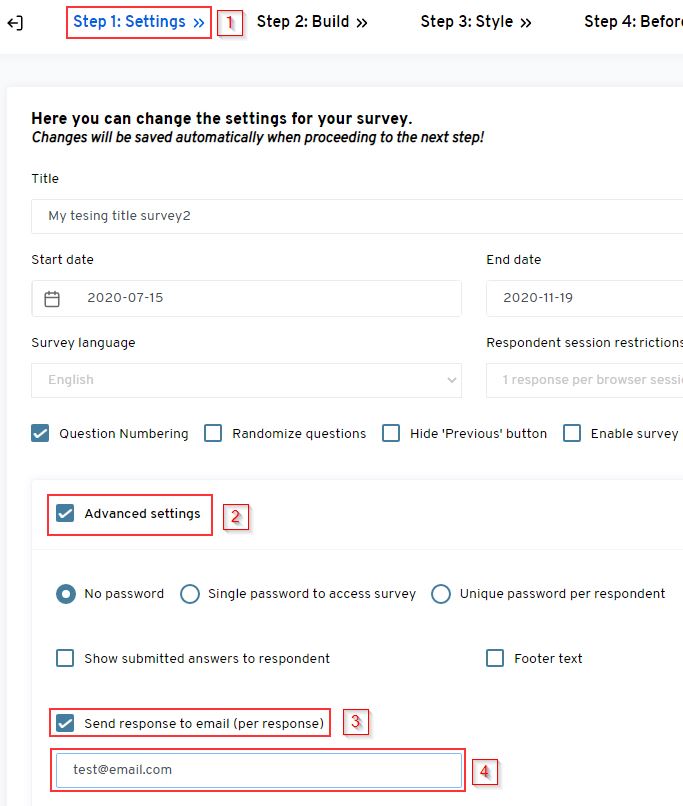
Task: Open the Respondent session restrictions dropdown
Action: pyautogui.click(x=584, y=380)
